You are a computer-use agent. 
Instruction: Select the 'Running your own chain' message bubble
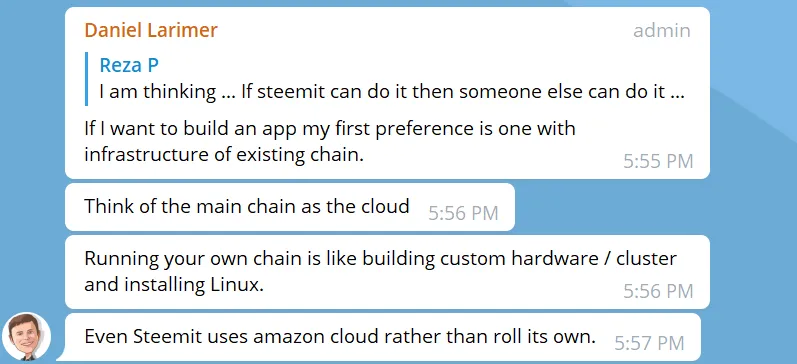point(387,272)
